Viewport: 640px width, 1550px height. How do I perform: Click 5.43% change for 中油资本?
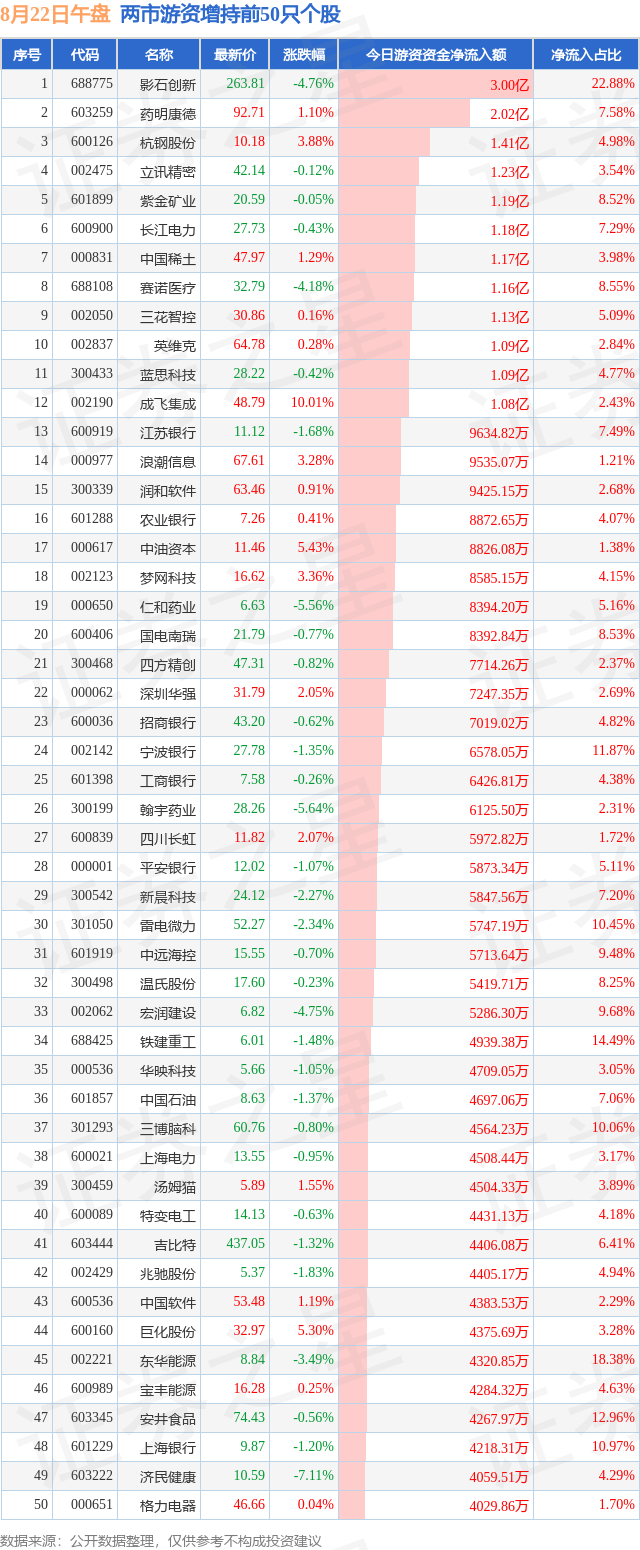(x=318, y=548)
